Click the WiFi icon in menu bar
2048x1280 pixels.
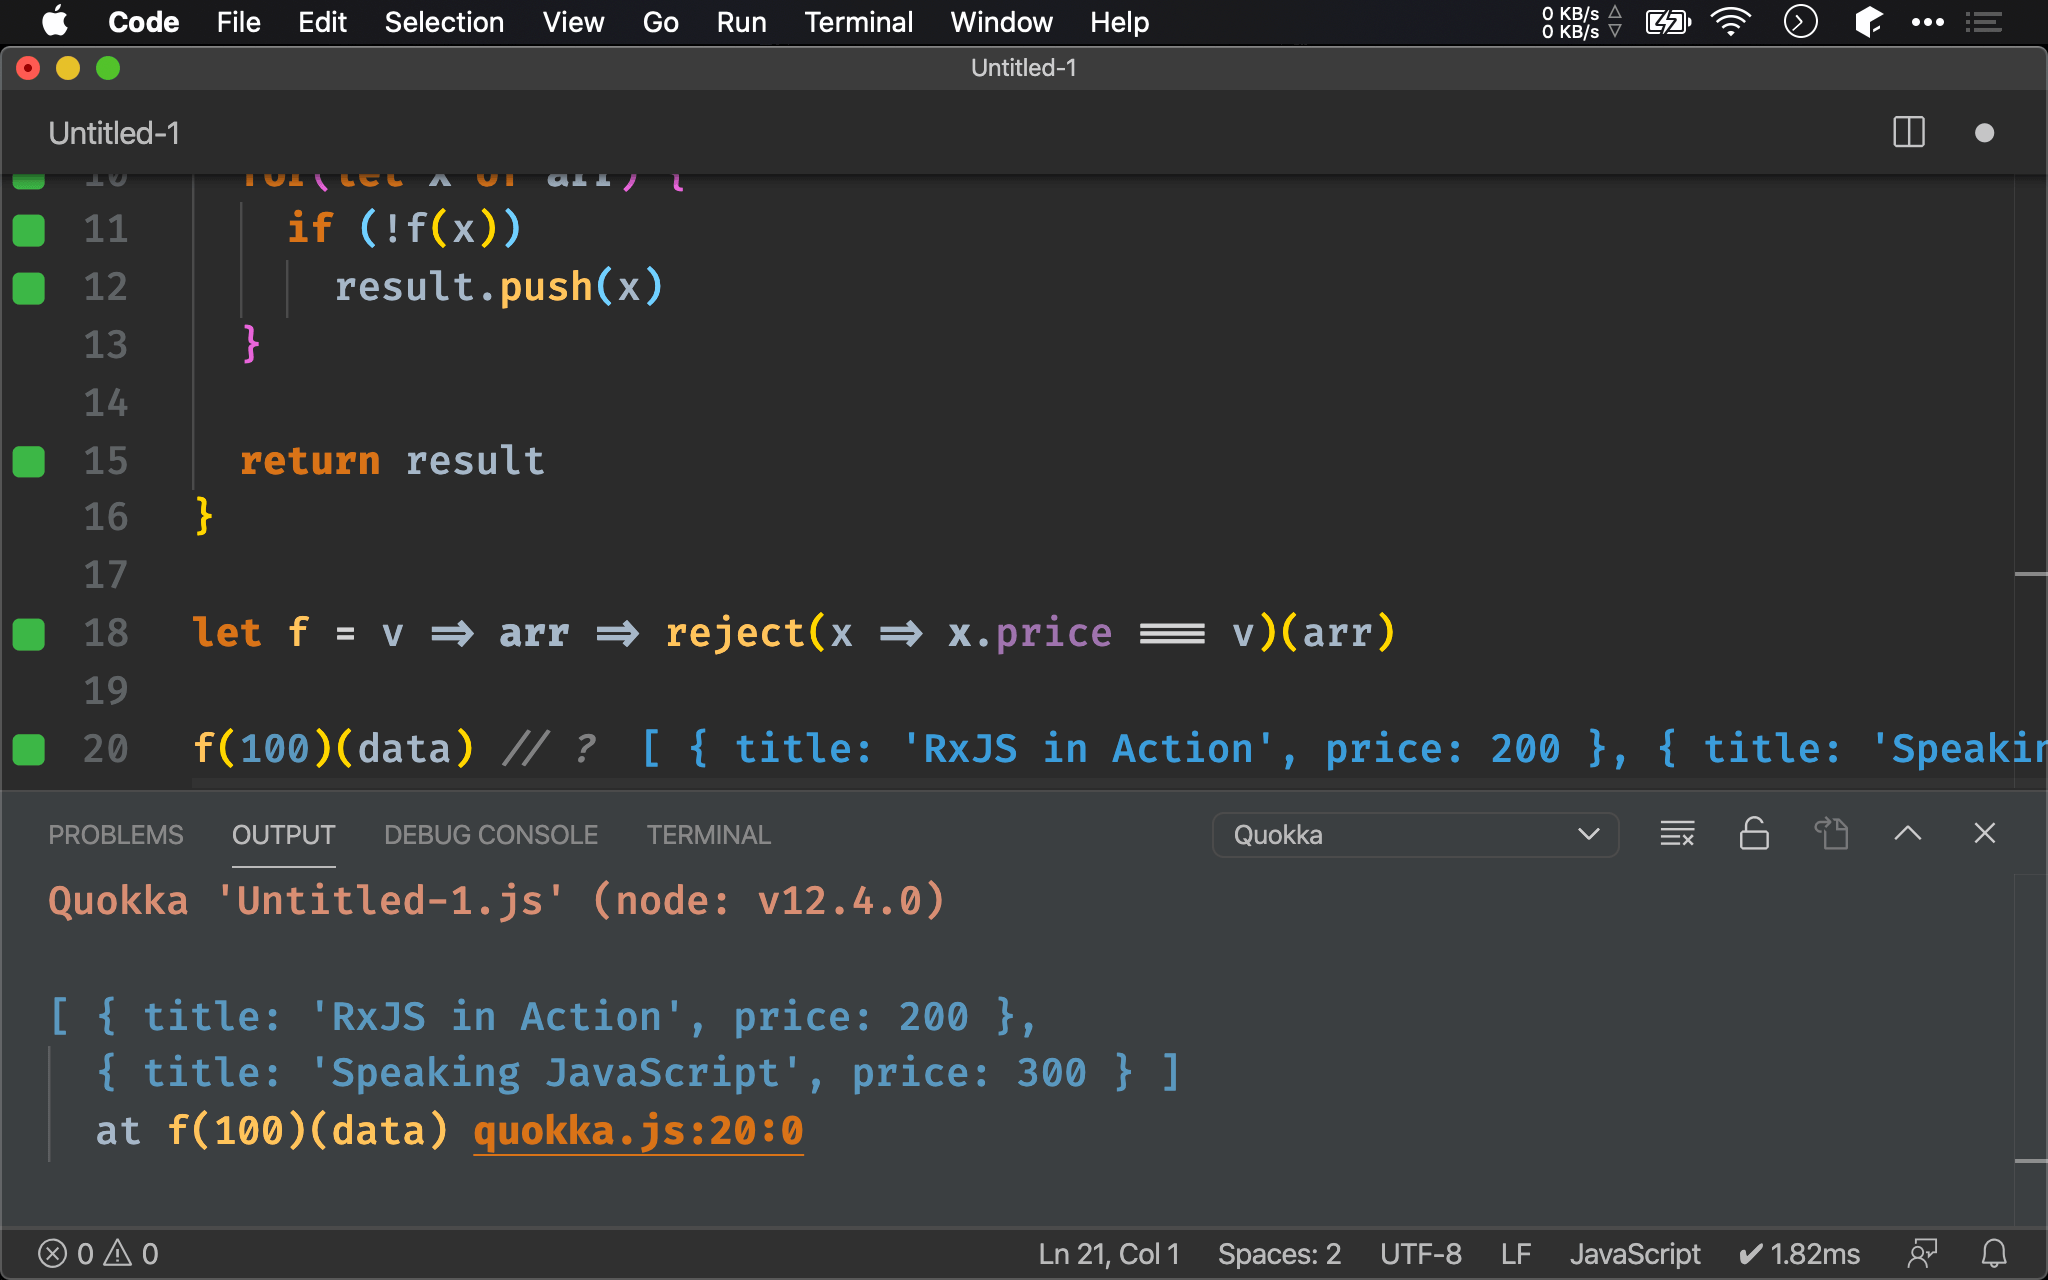pos(1732,22)
